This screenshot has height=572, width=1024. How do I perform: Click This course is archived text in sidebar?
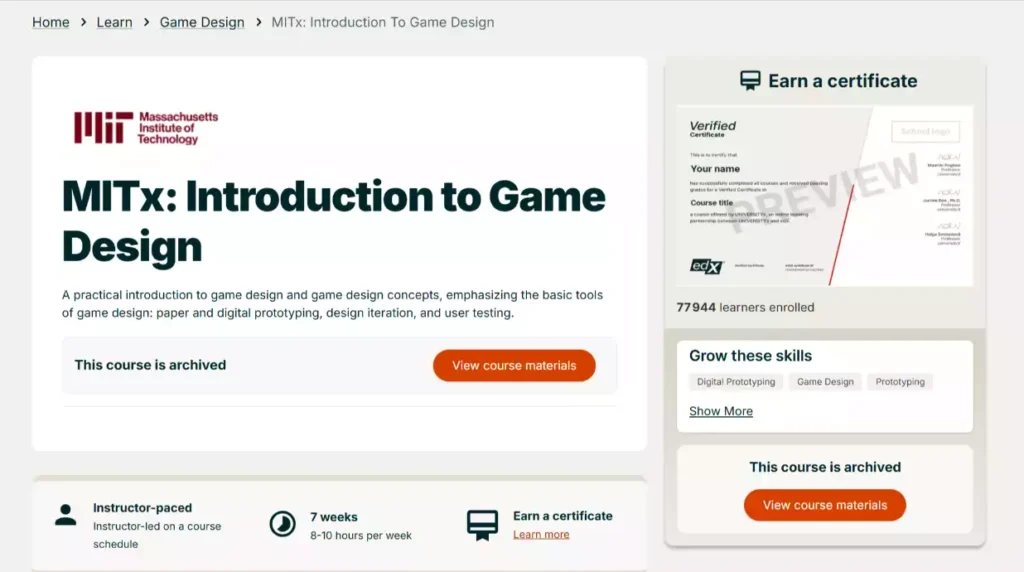point(825,467)
